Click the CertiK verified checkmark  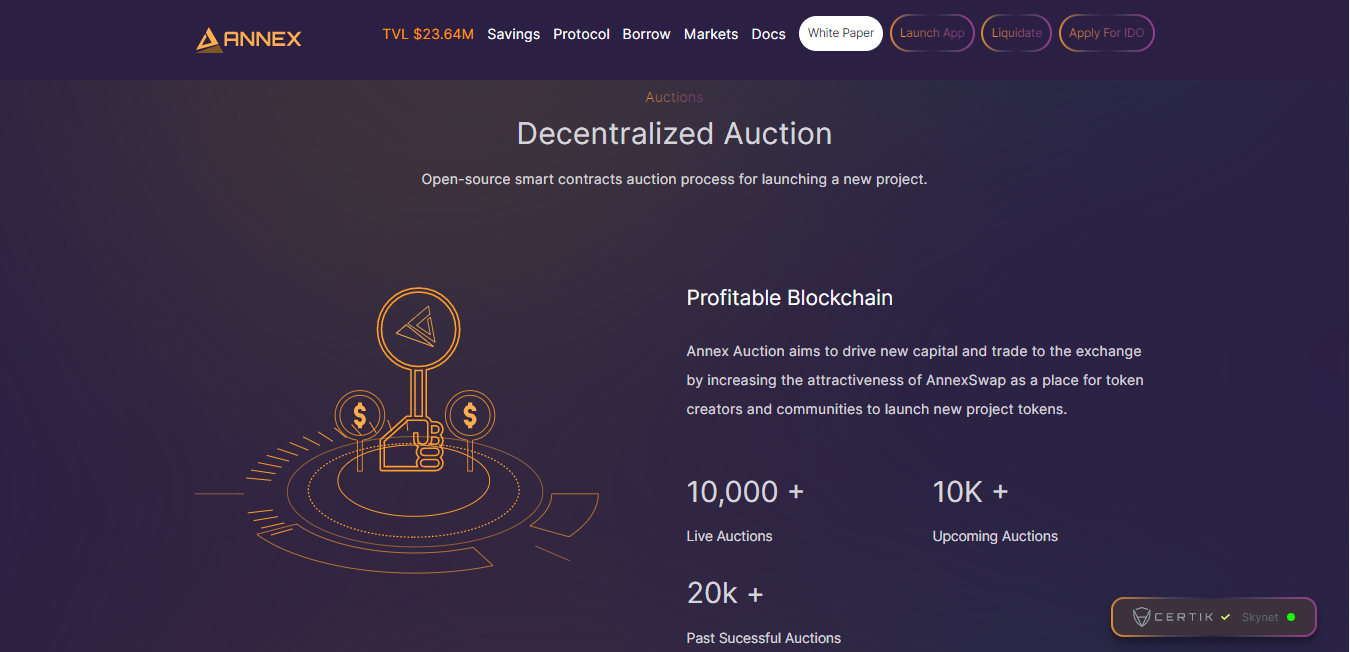click(x=1225, y=617)
